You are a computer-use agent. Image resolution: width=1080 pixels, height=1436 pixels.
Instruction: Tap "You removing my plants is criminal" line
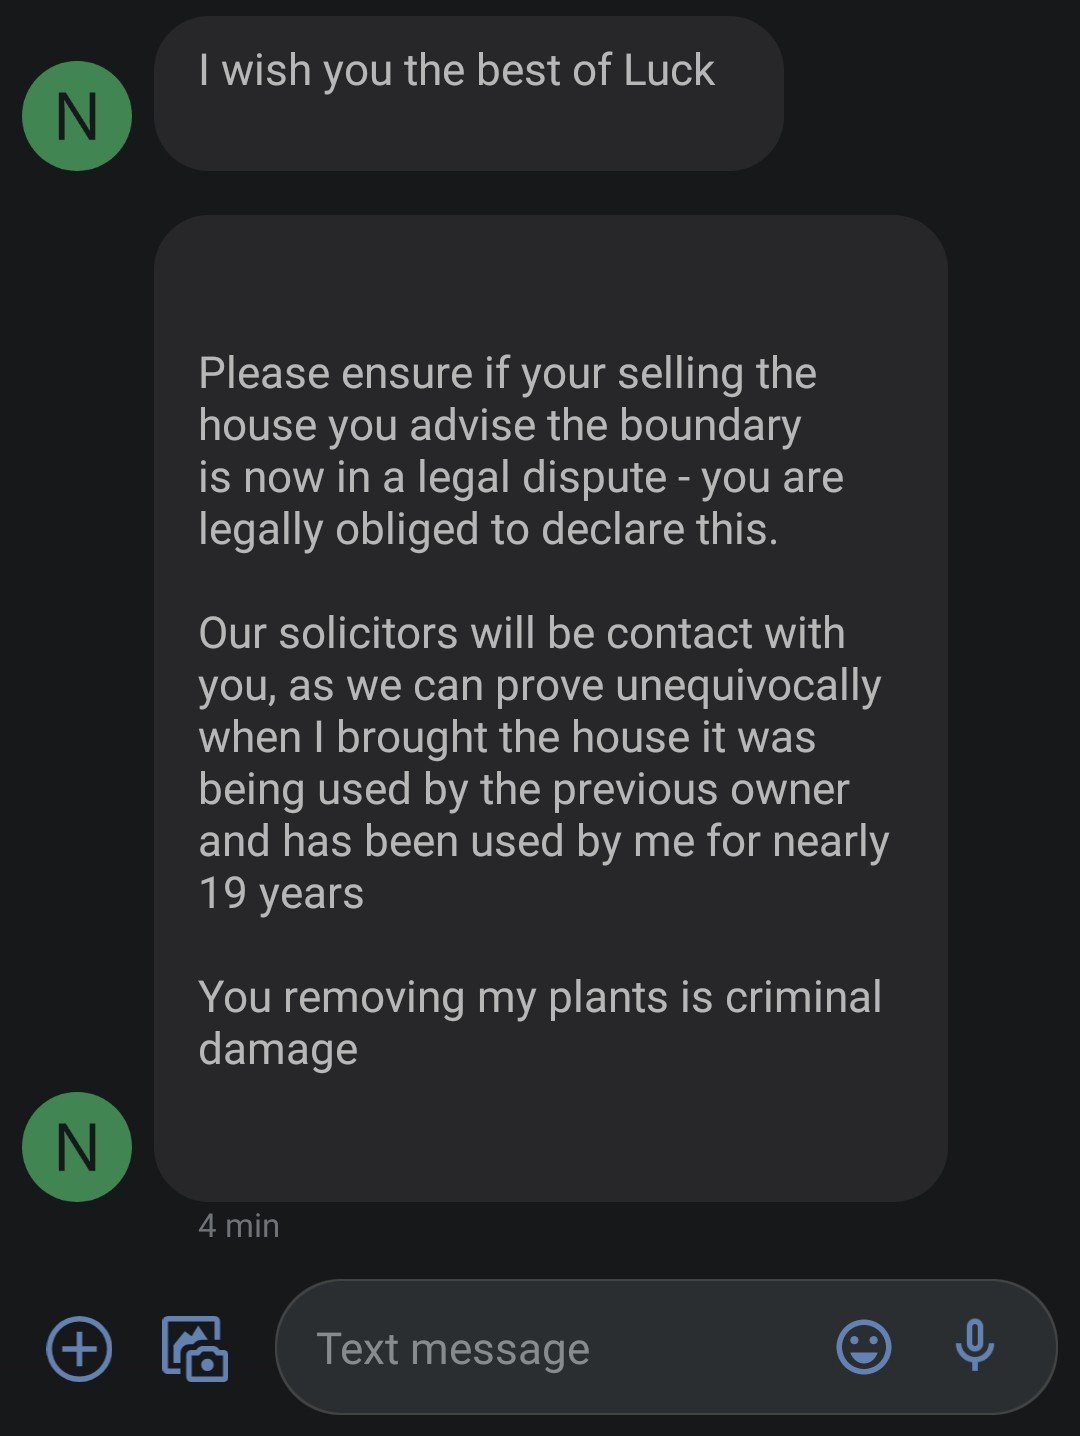click(540, 998)
